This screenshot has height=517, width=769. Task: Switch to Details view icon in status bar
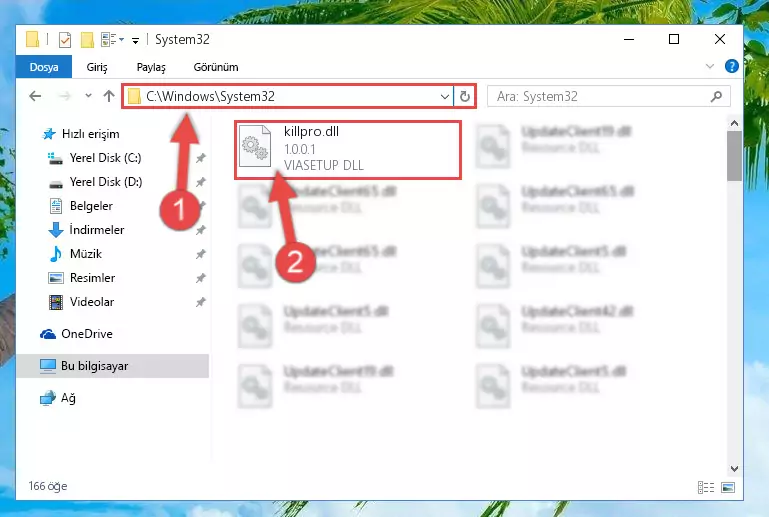coord(705,487)
